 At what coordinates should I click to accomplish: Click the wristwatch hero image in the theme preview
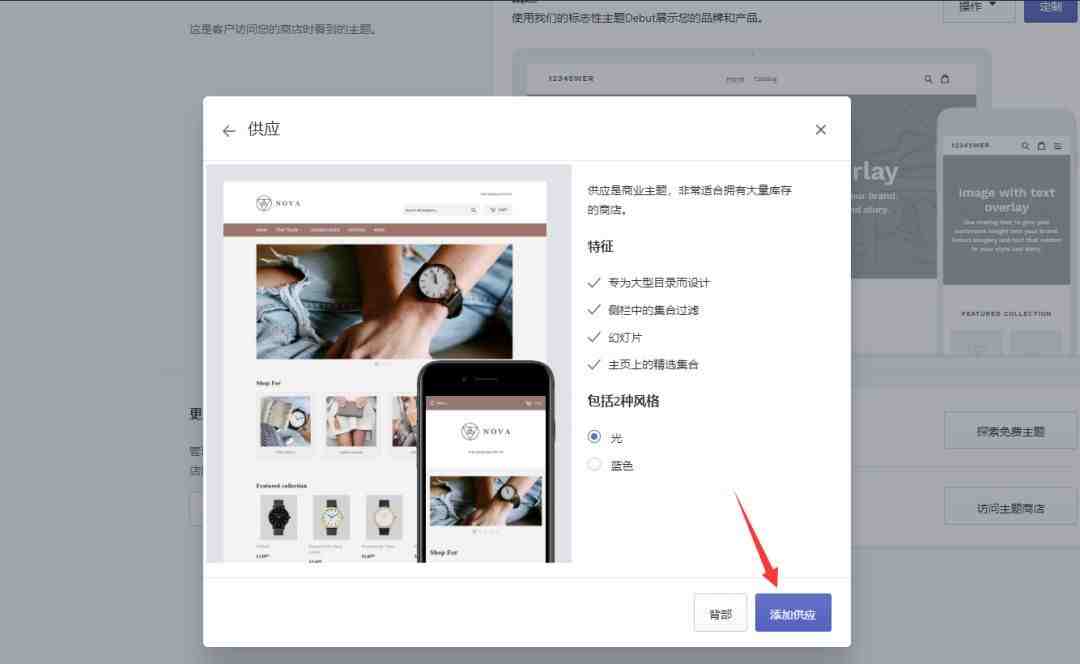(384, 301)
